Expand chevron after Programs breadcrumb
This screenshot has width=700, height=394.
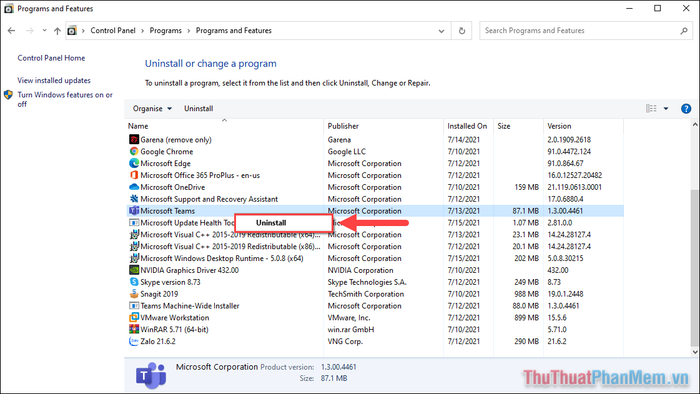(x=188, y=31)
